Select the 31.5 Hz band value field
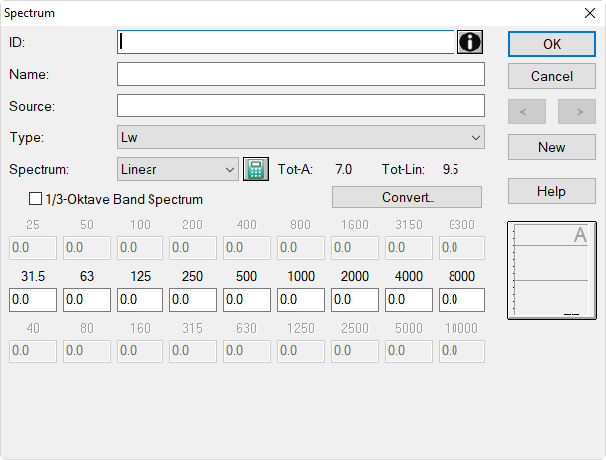This screenshot has height=460, width=606. coord(33,300)
